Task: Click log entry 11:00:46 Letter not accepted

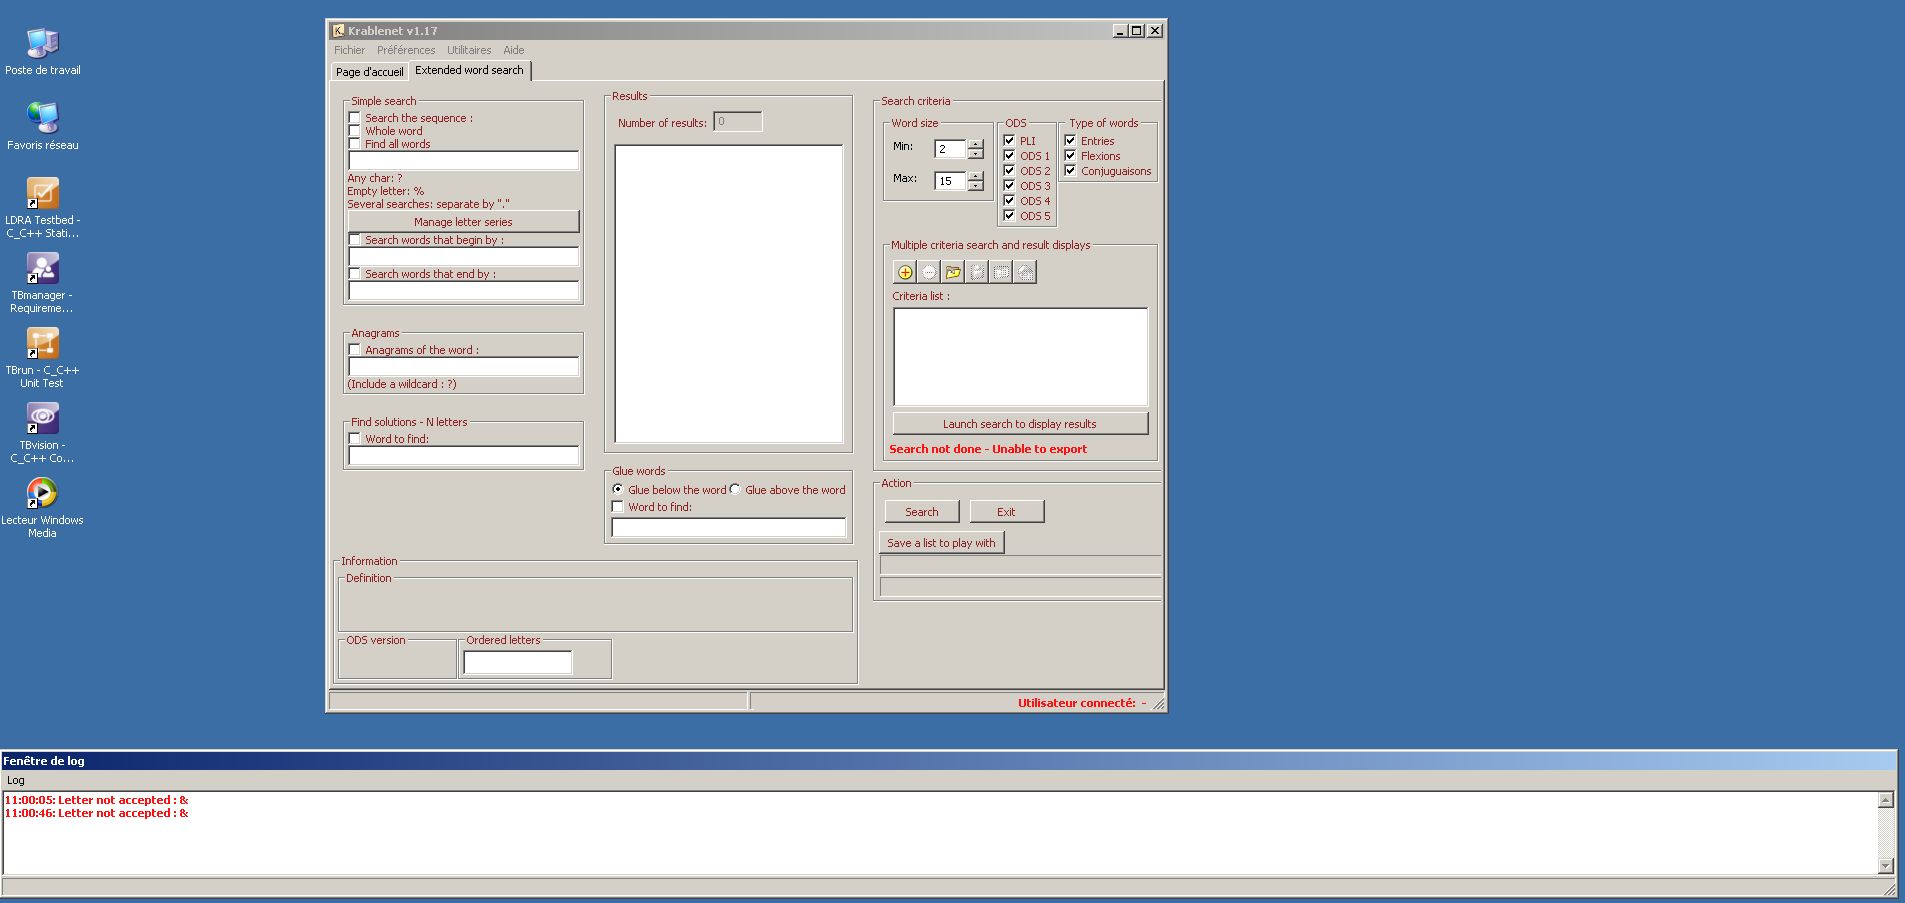Action: pyautogui.click(x=97, y=814)
